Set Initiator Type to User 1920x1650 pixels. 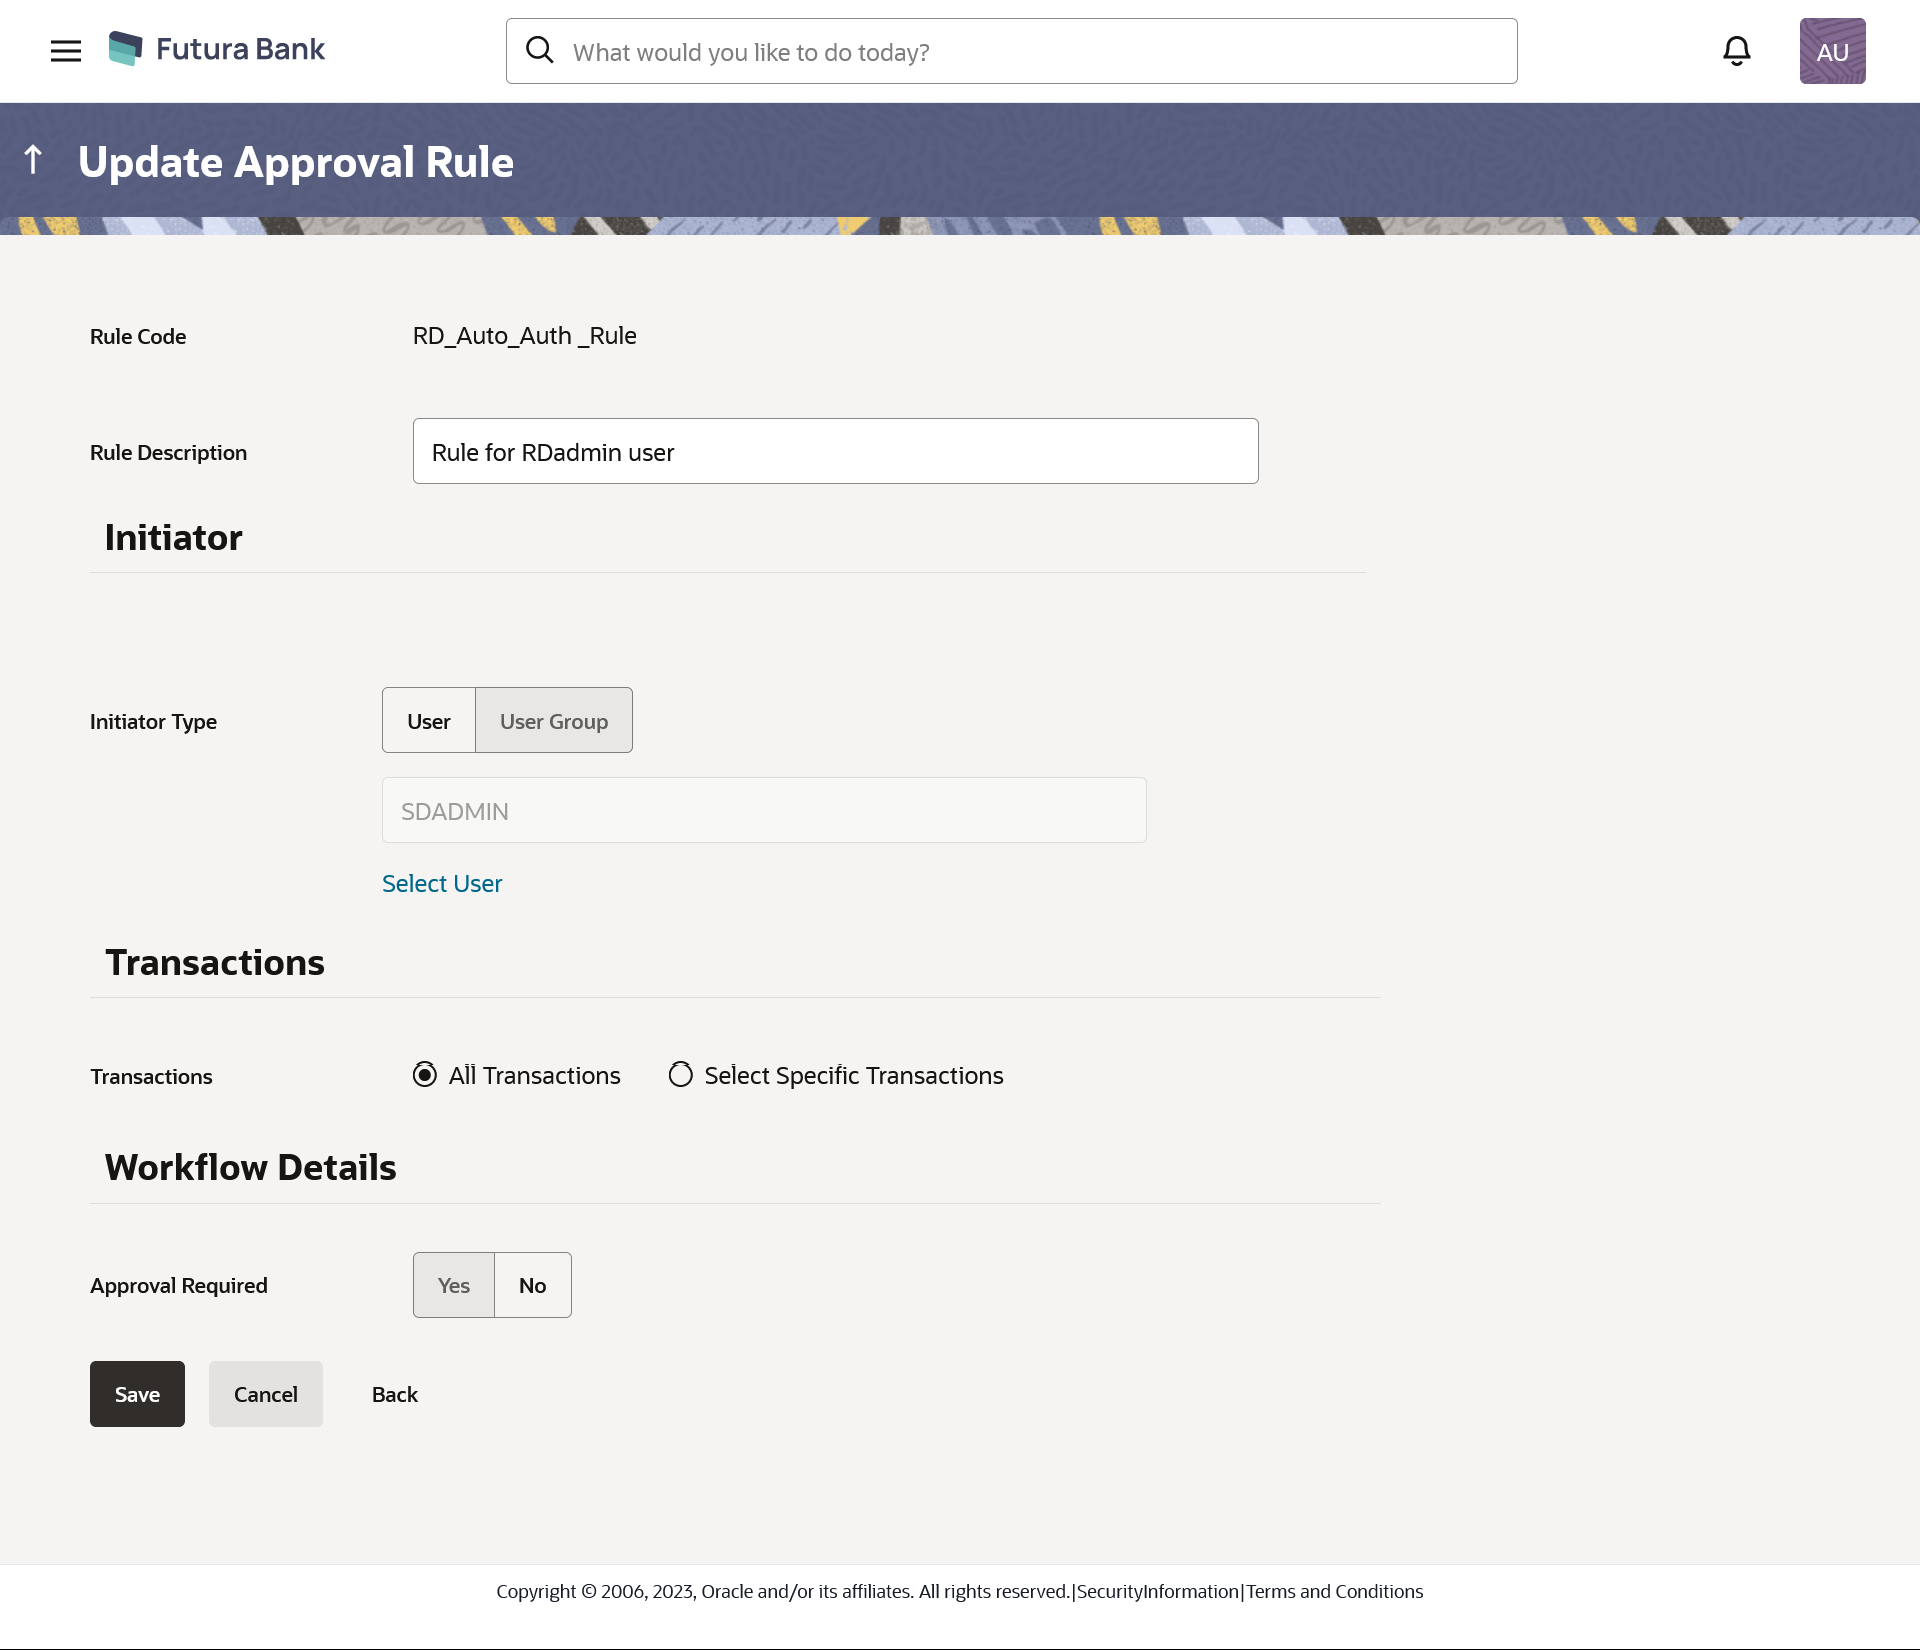tap(428, 721)
